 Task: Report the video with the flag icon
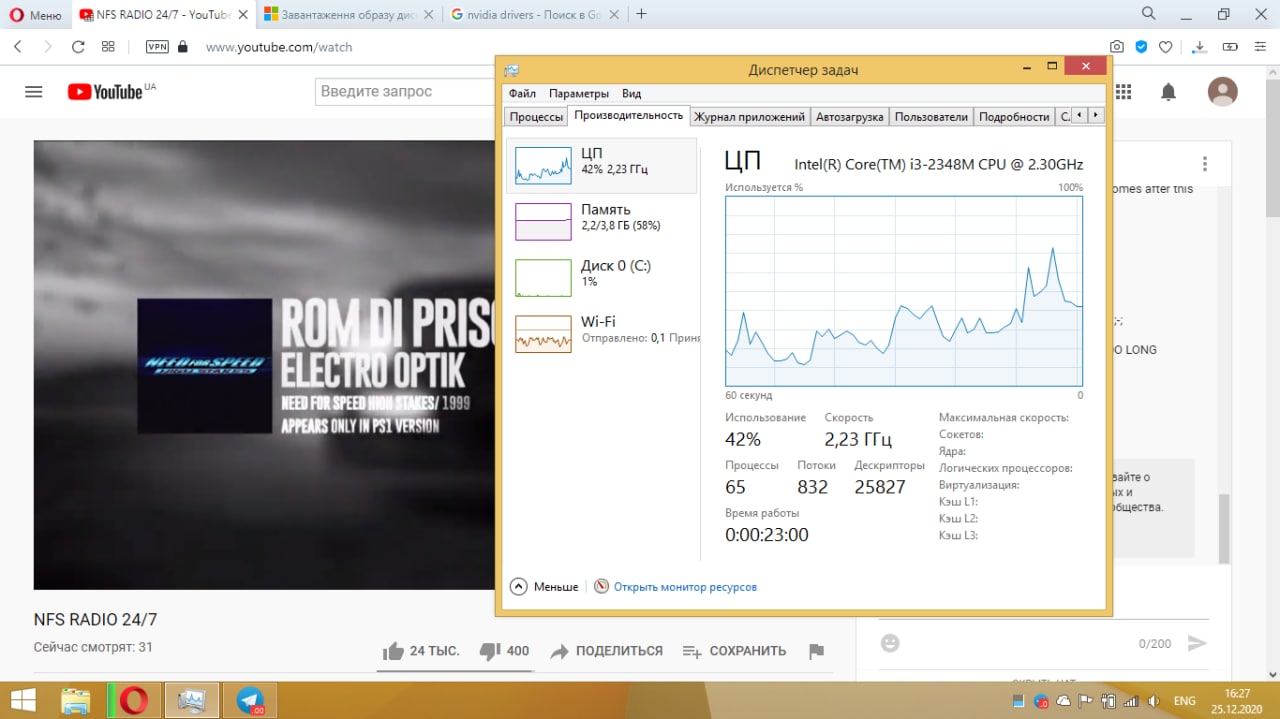(816, 651)
